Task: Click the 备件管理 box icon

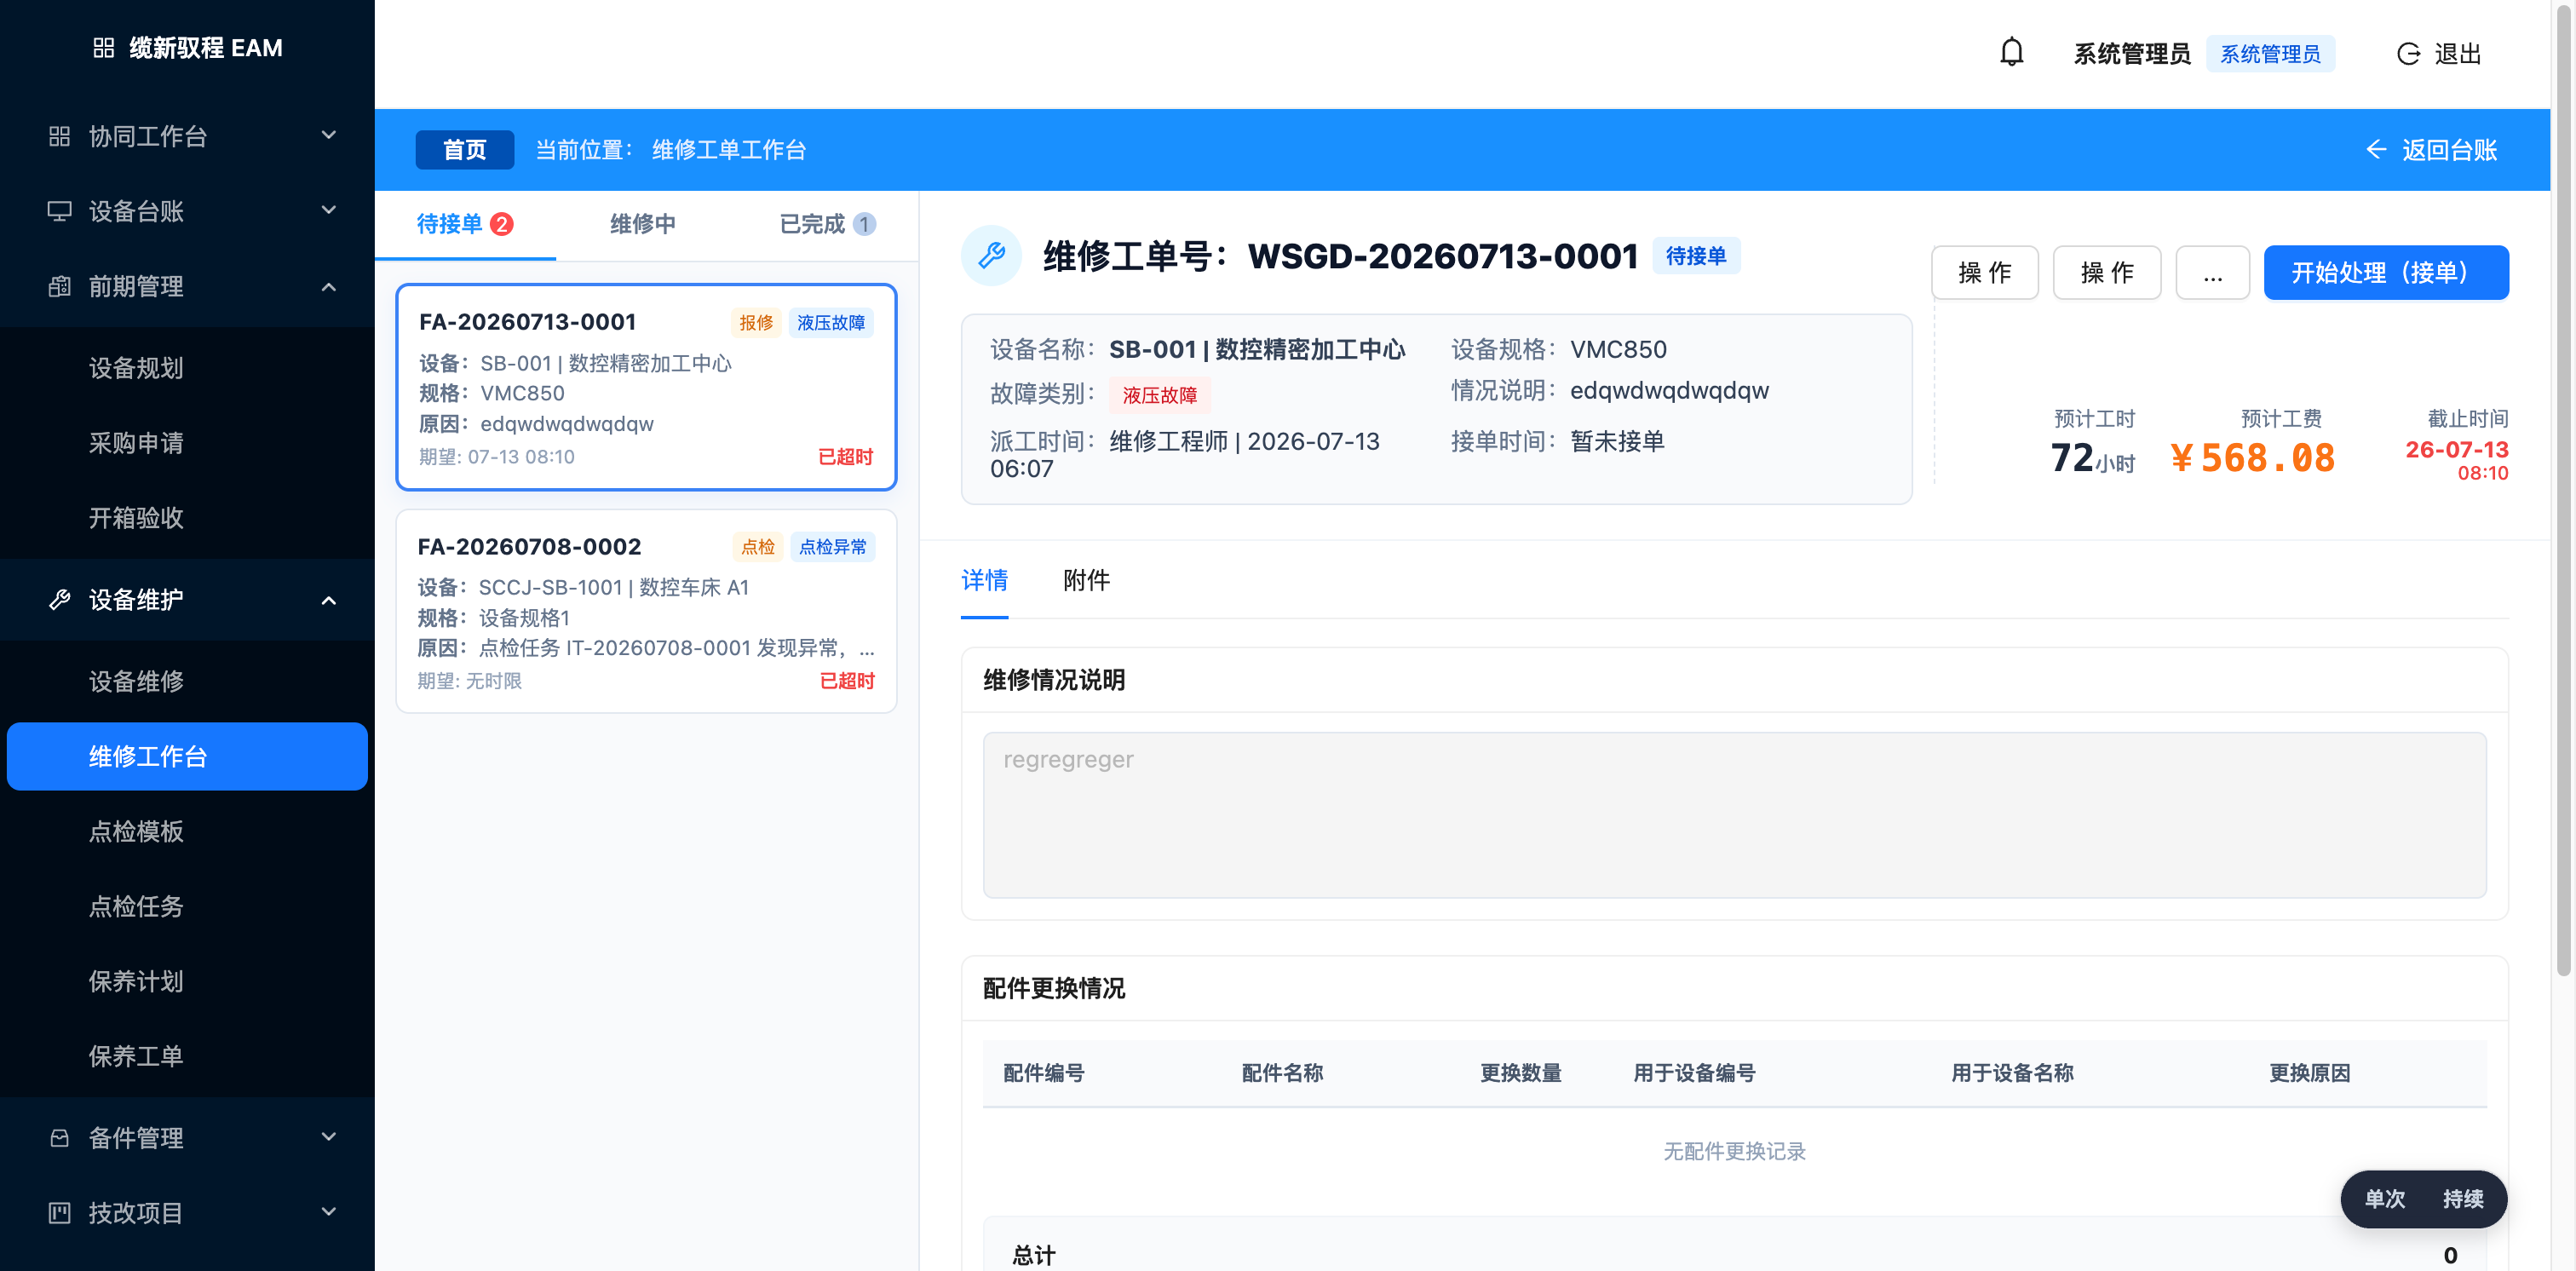Action: pyautogui.click(x=59, y=1137)
